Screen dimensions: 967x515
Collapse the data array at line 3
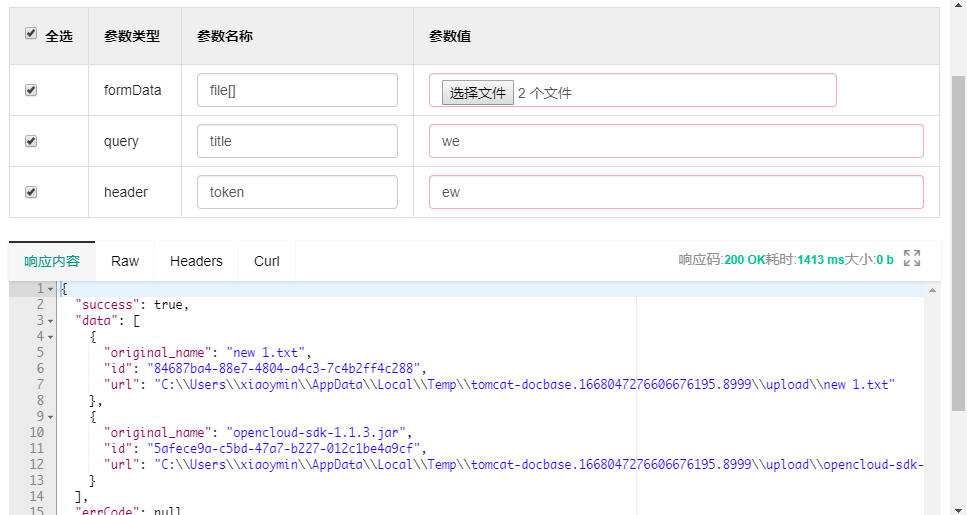click(x=51, y=321)
